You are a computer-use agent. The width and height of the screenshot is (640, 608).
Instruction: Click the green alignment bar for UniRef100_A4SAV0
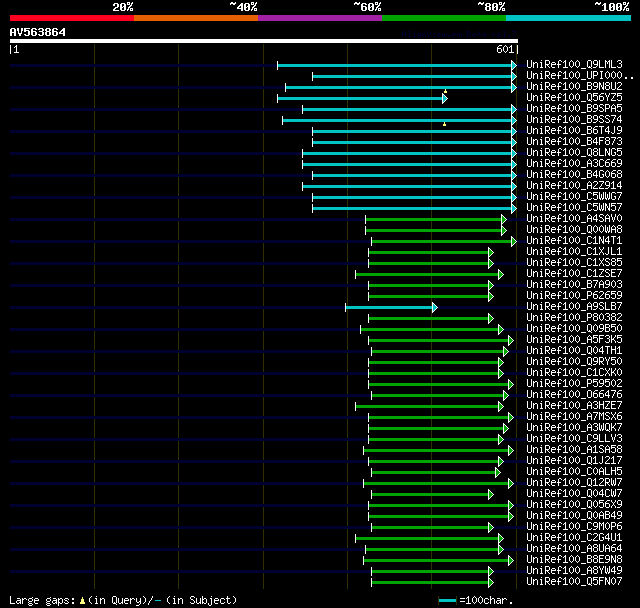(x=436, y=220)
